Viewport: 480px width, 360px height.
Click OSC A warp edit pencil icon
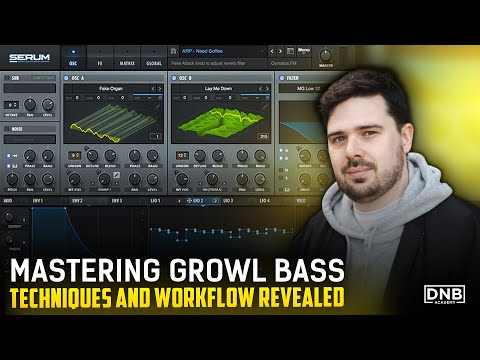(x=116, y=175)
